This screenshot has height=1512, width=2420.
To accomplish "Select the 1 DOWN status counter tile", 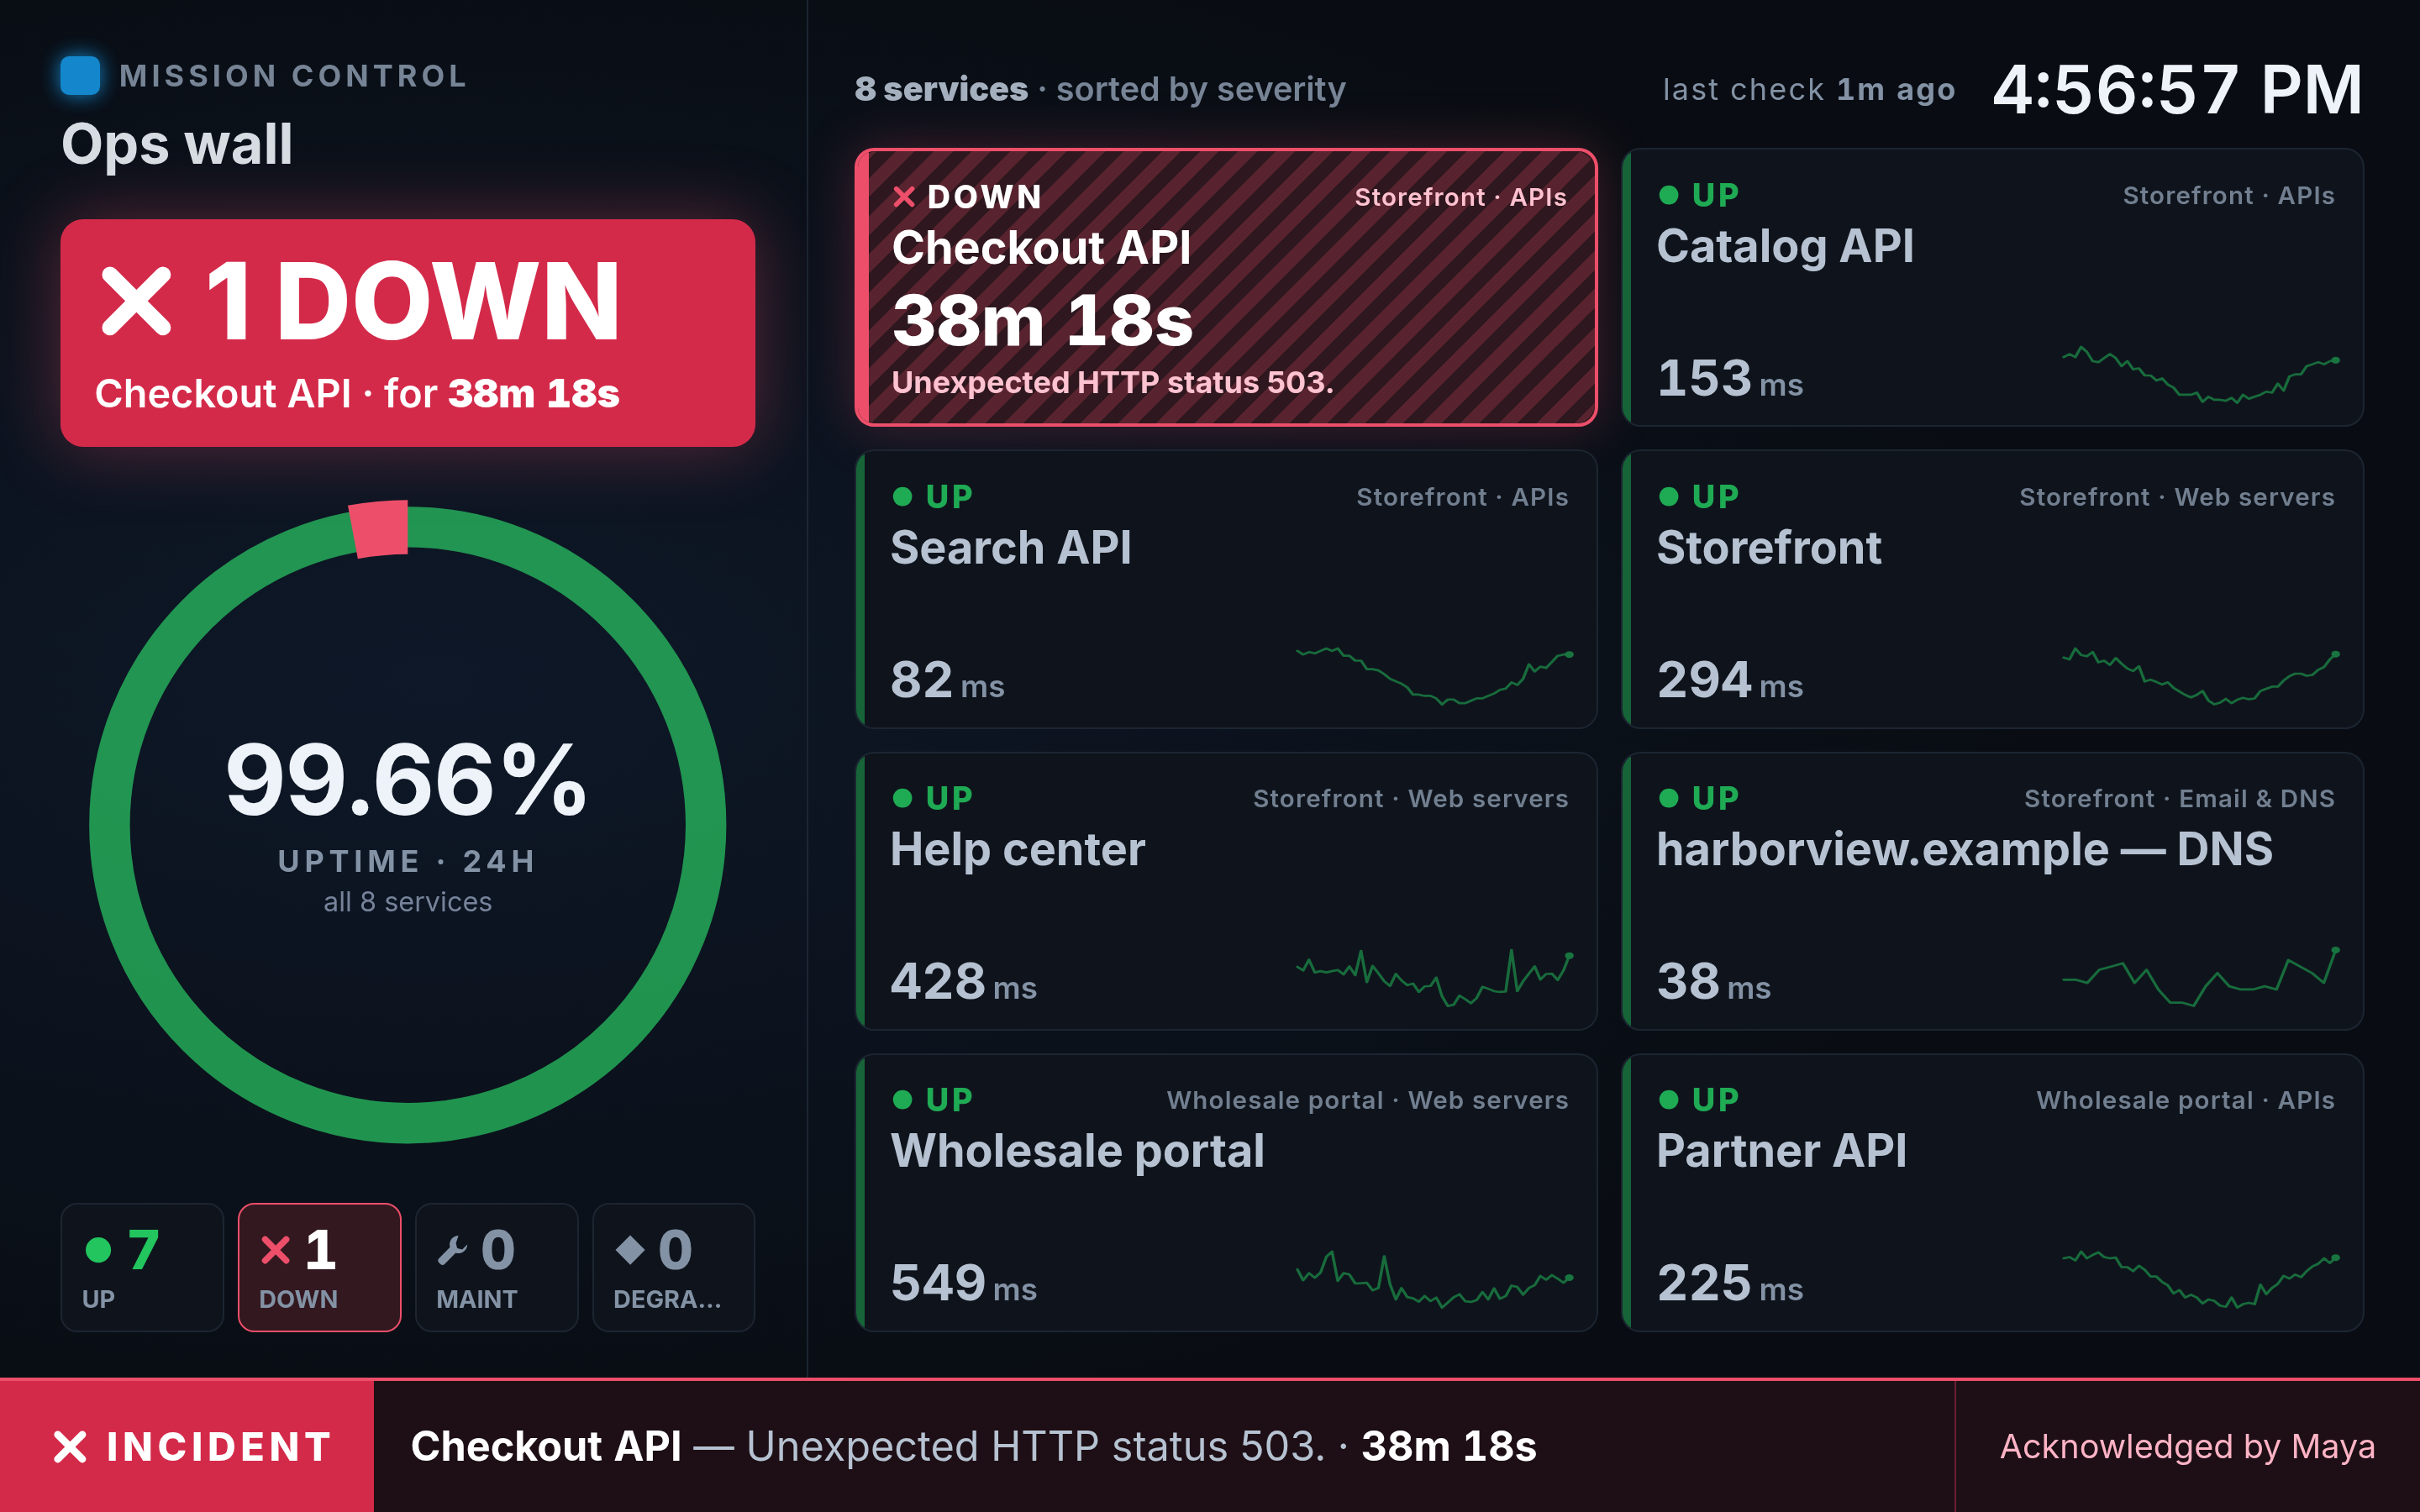I will point(319,1267).
